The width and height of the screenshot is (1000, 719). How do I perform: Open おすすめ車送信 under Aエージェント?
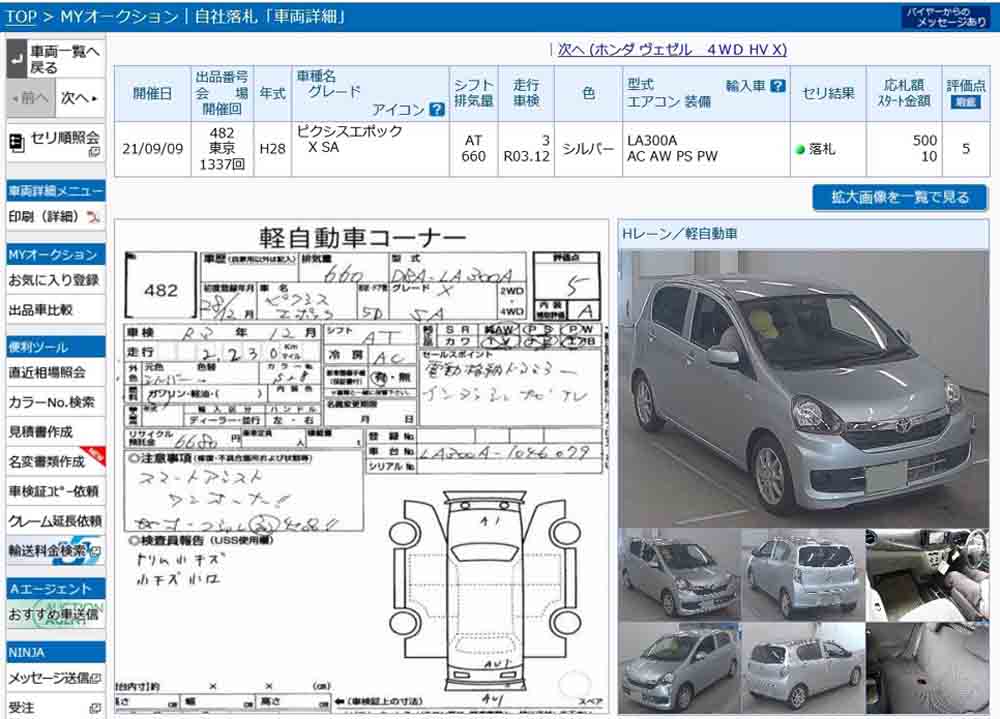click(x=55, y=614)
